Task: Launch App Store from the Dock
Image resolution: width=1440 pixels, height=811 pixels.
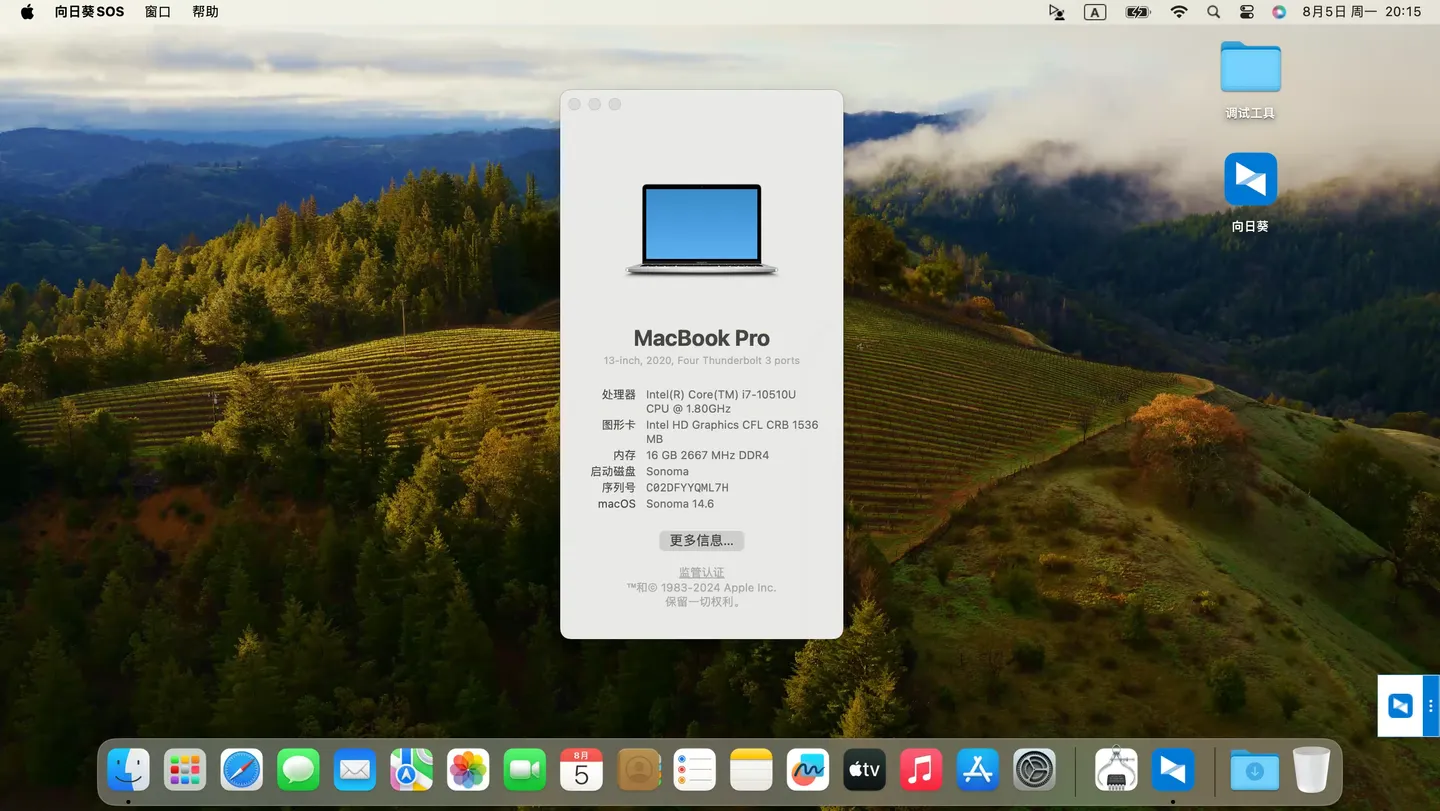Action: point(977,770)
